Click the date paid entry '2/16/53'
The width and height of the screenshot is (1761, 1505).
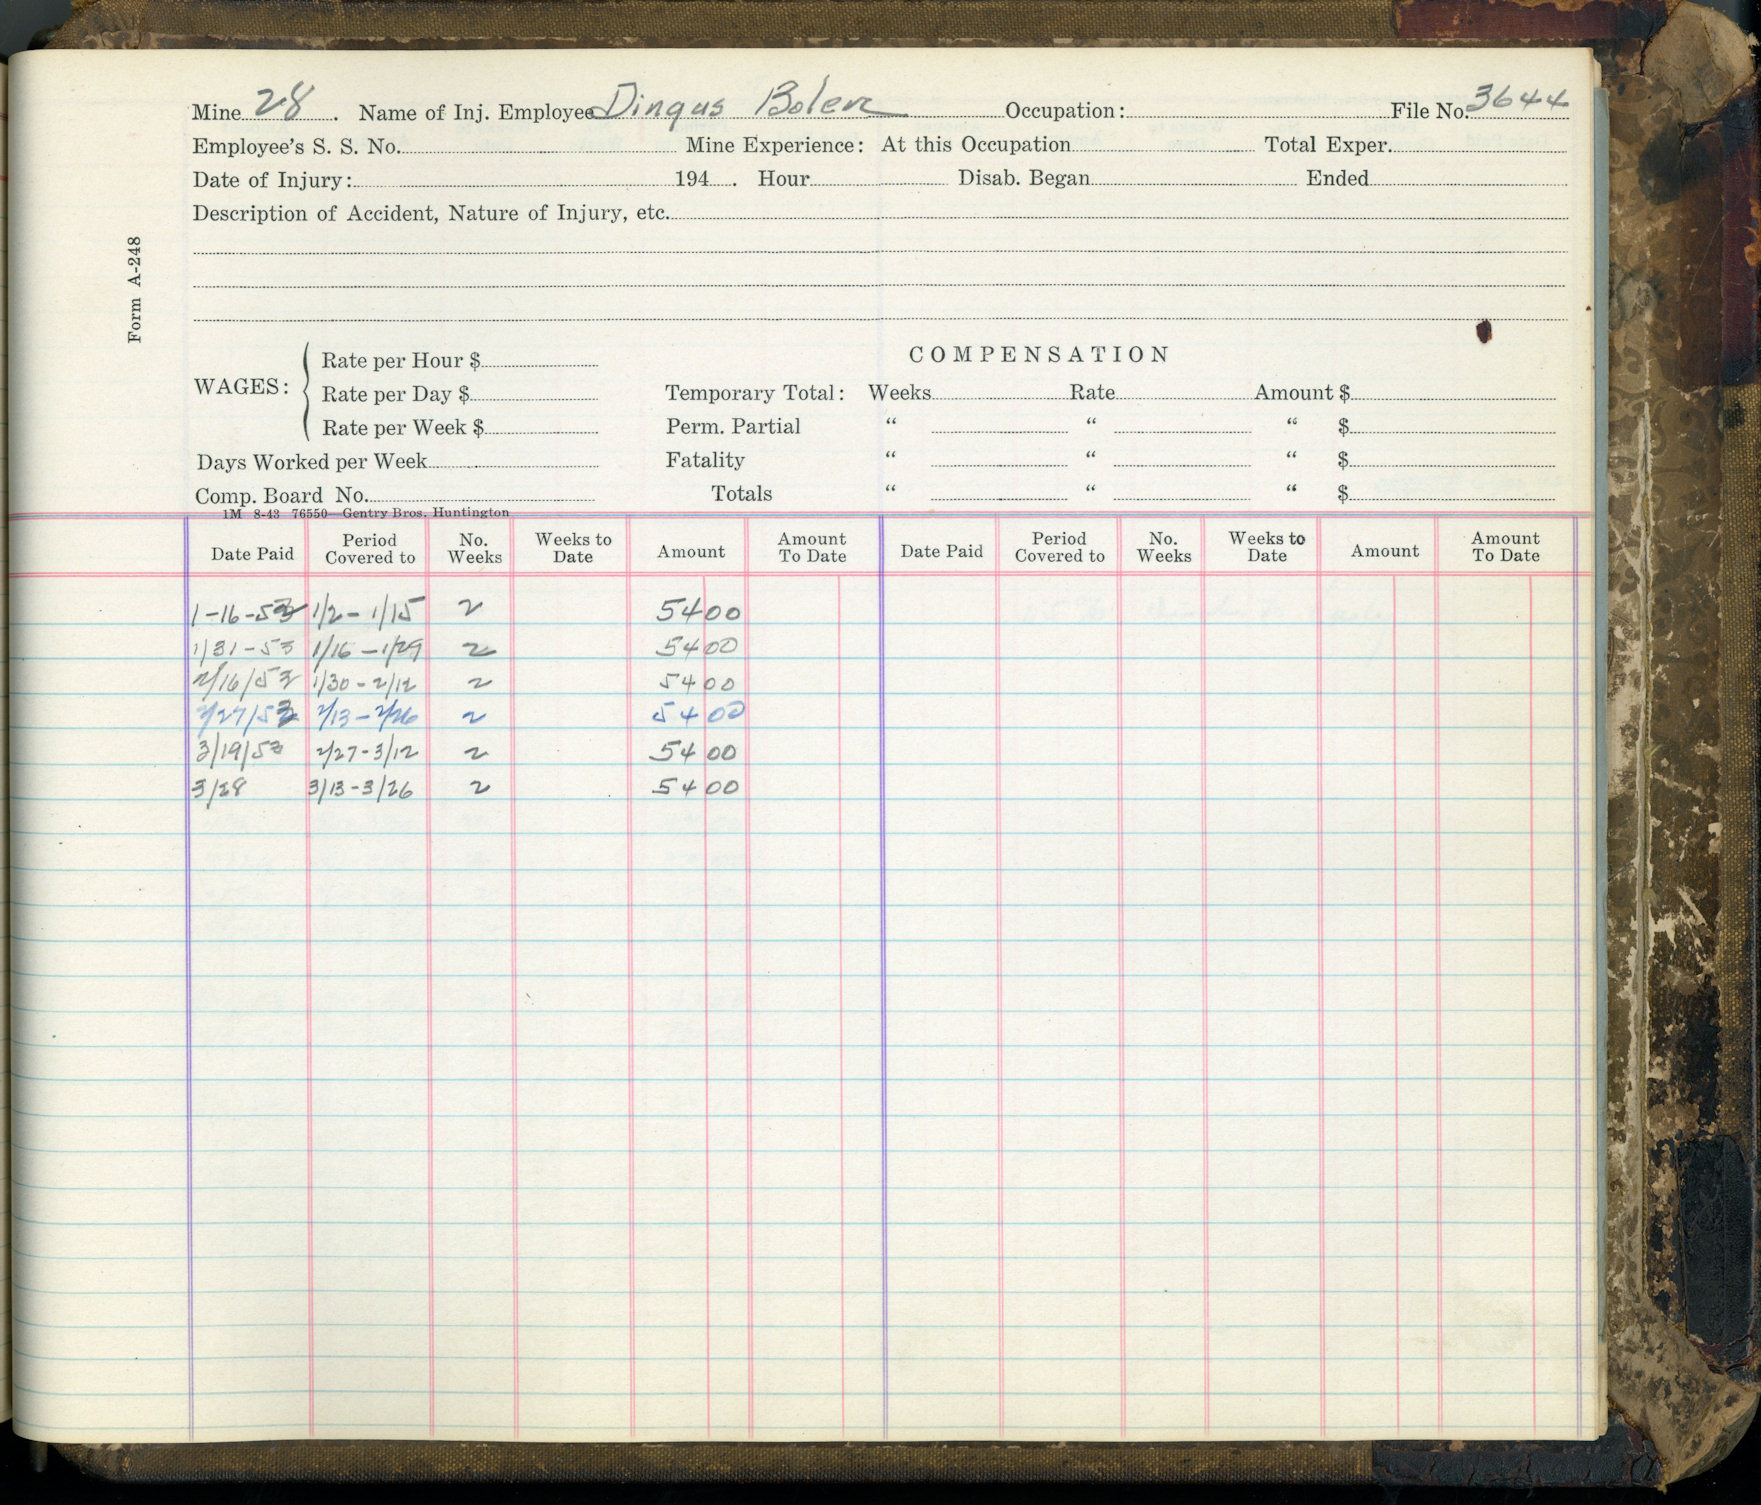point(246,683)
